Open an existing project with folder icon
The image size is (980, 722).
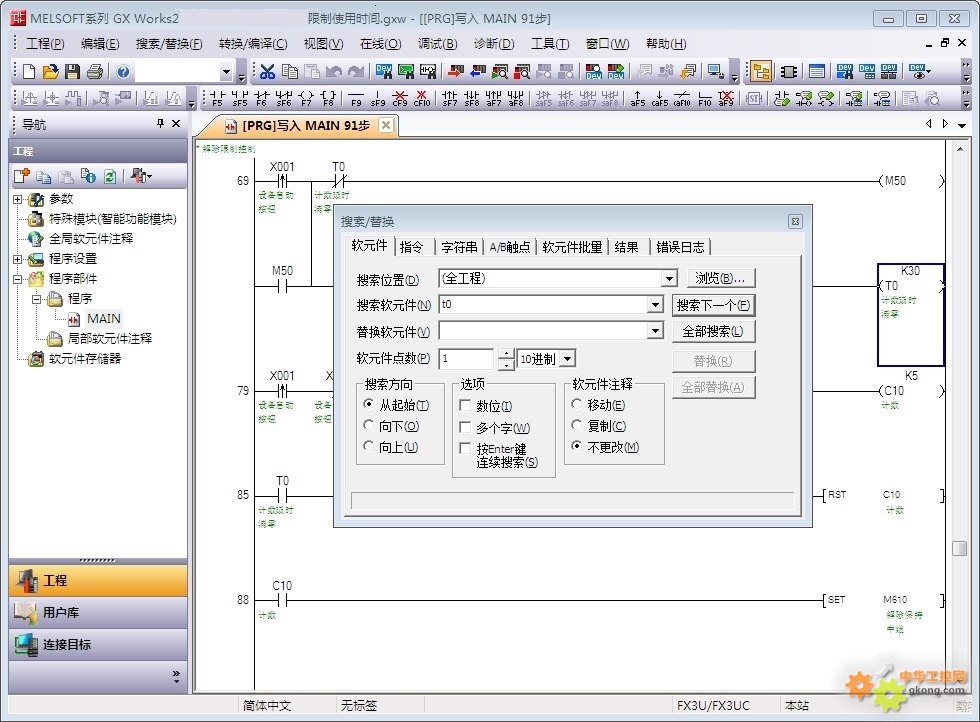pyautogui.click(x=51, y=72)
